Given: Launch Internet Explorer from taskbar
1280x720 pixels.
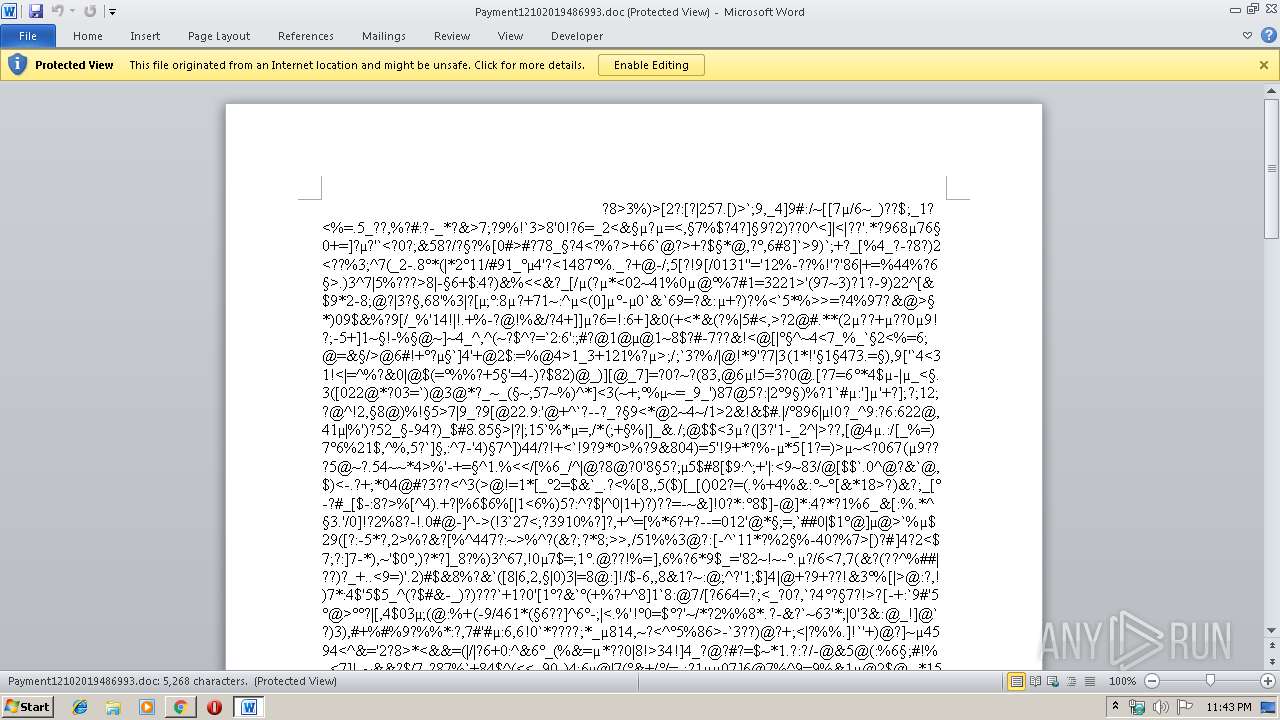Looking at the screenshot, I should pyautogui.click(x=80, y=707).
